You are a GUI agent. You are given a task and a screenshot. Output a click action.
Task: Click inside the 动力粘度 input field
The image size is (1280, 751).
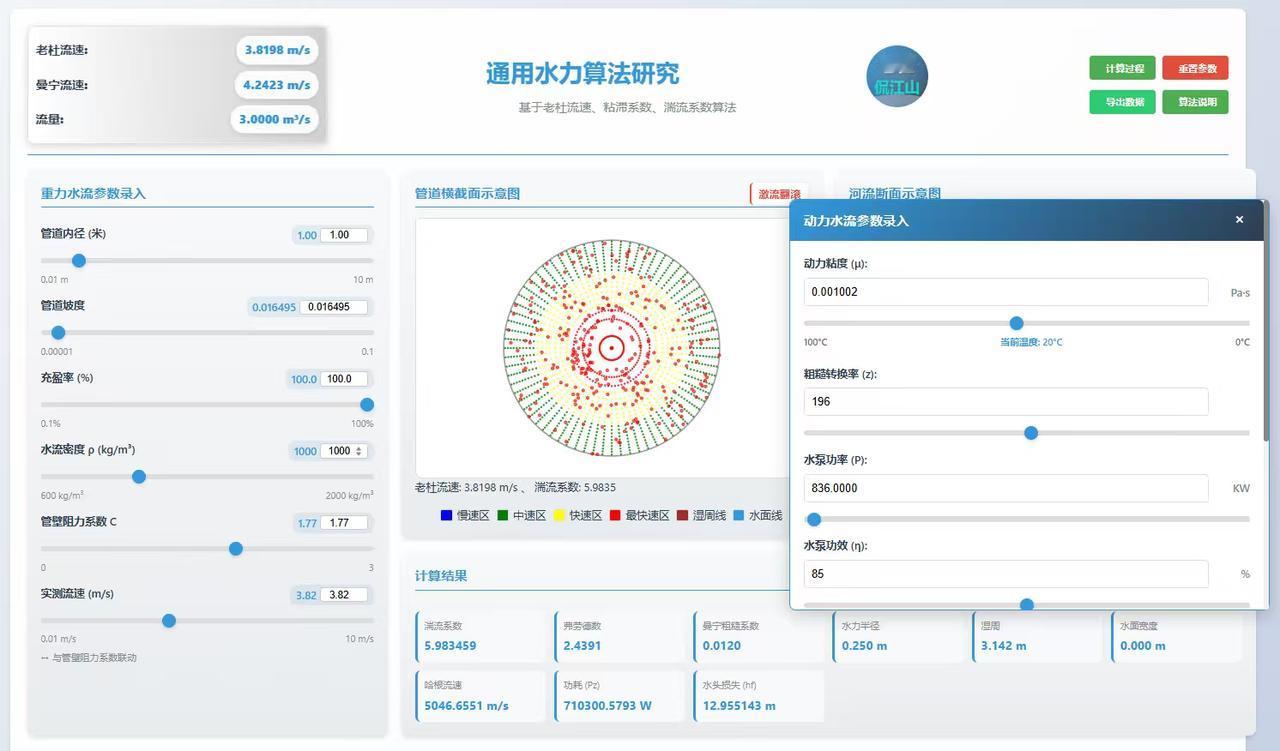point(1005,291)
